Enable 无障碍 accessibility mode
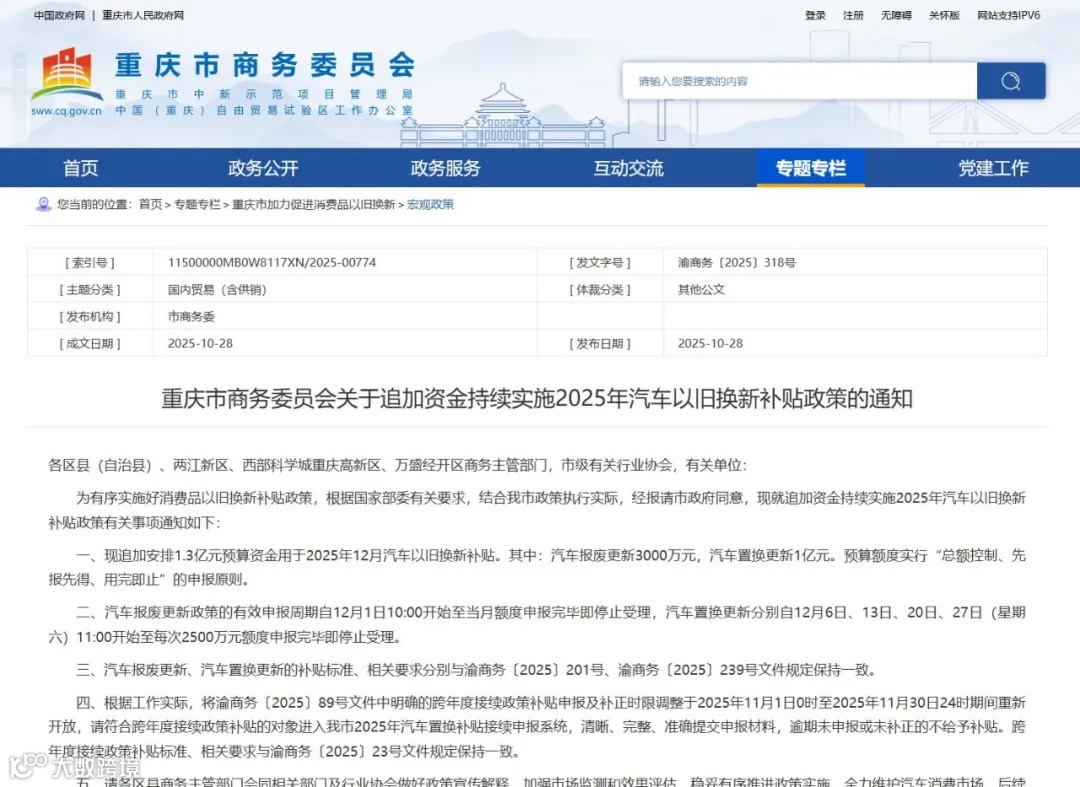 pyautogui.click(x=895, y=15)
